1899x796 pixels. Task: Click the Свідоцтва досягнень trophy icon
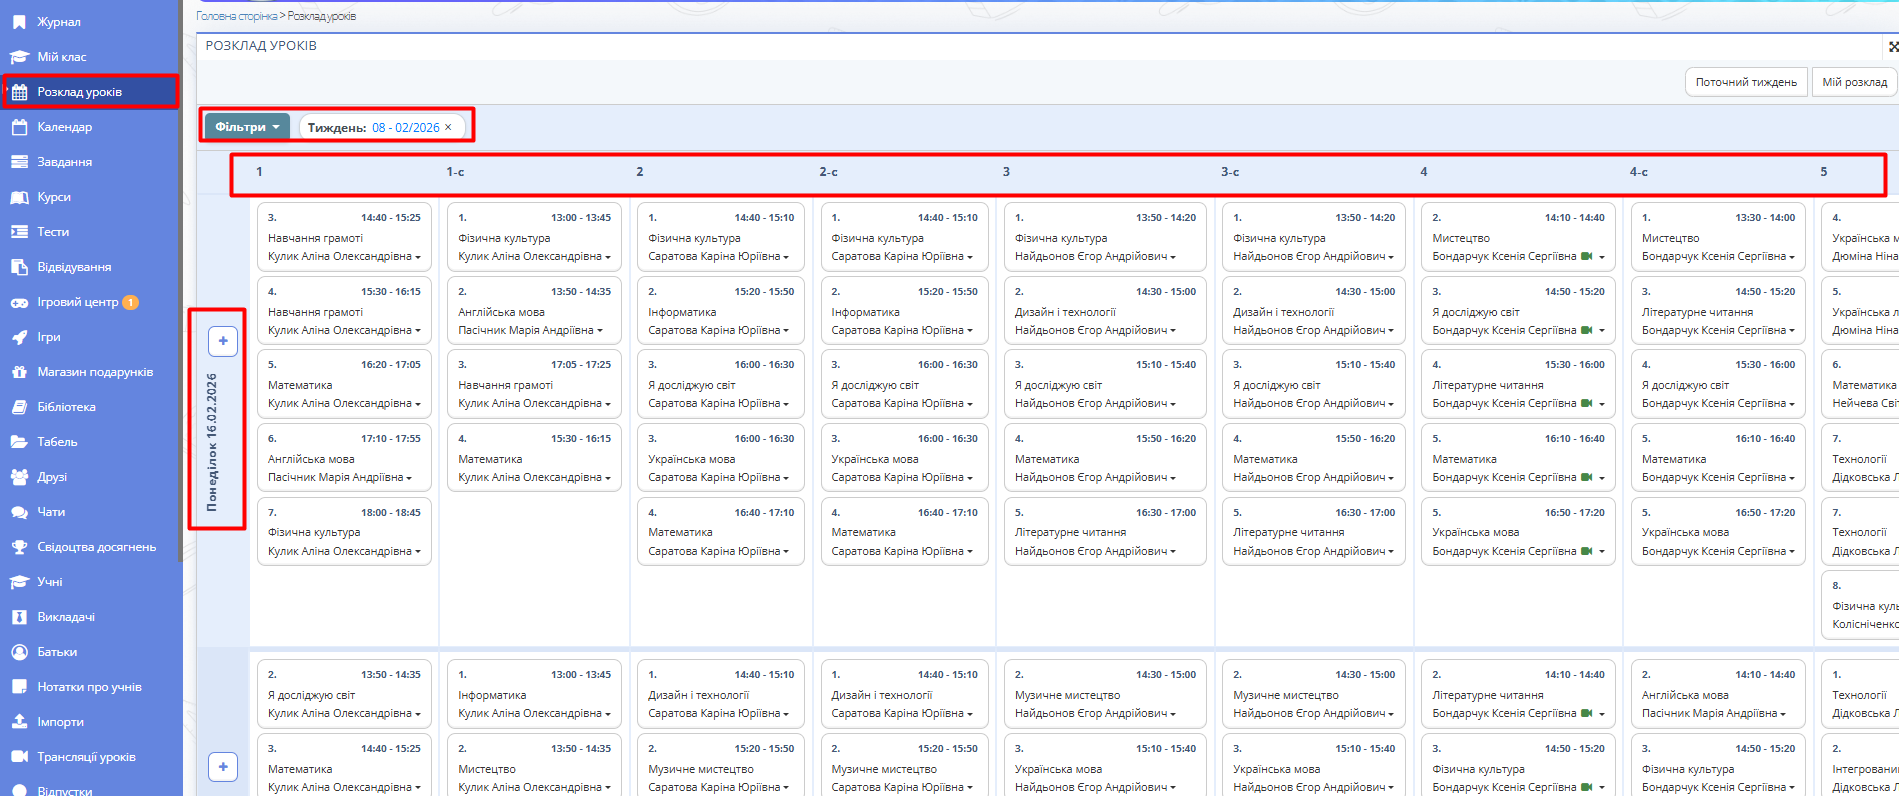tap(19, 547)
